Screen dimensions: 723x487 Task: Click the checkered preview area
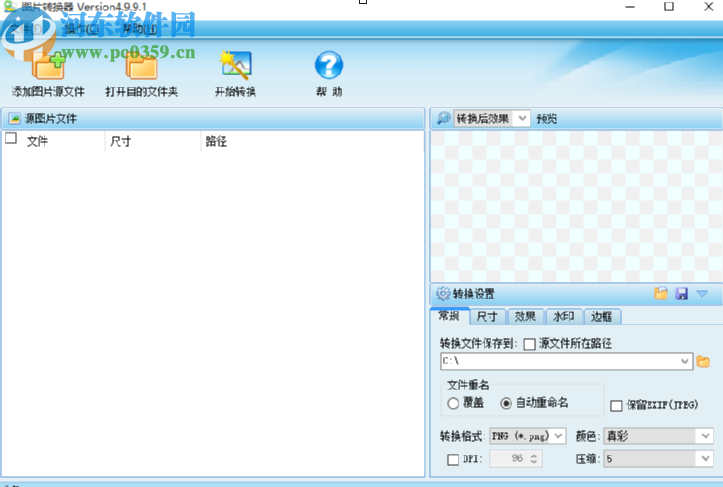point(576,206)
